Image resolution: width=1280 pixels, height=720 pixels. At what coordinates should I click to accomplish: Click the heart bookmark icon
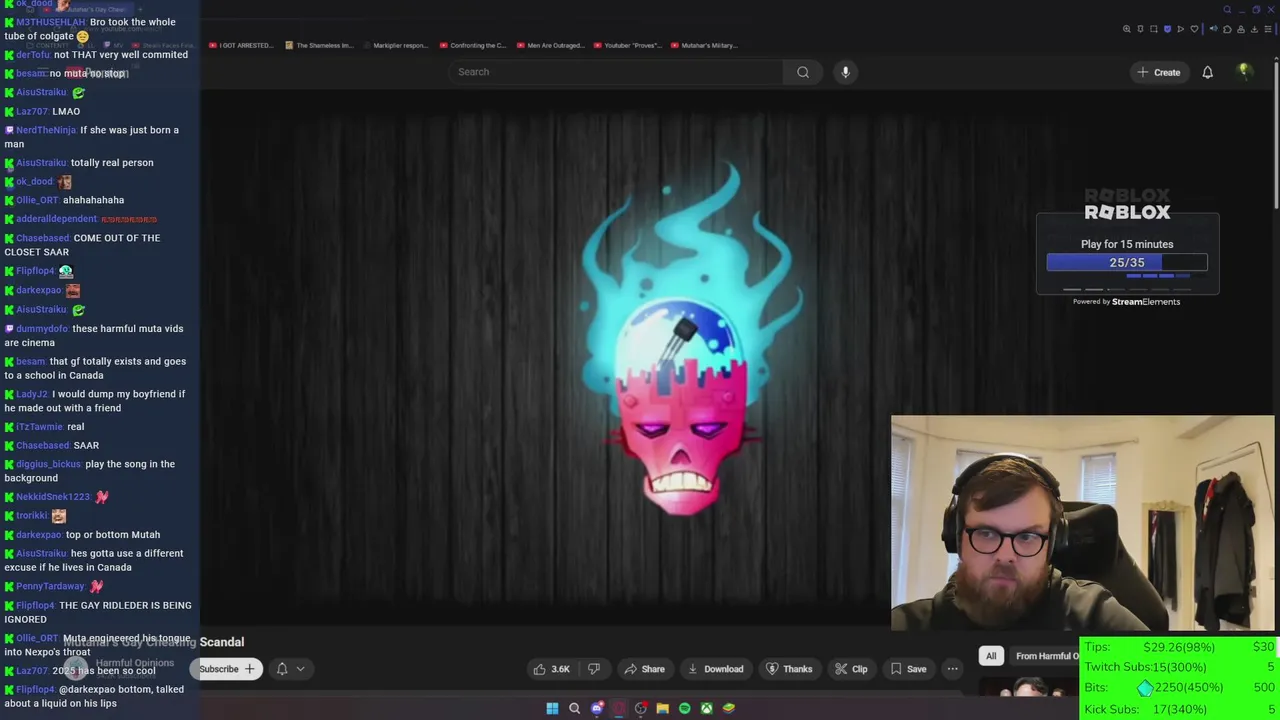coord(1194,29)
